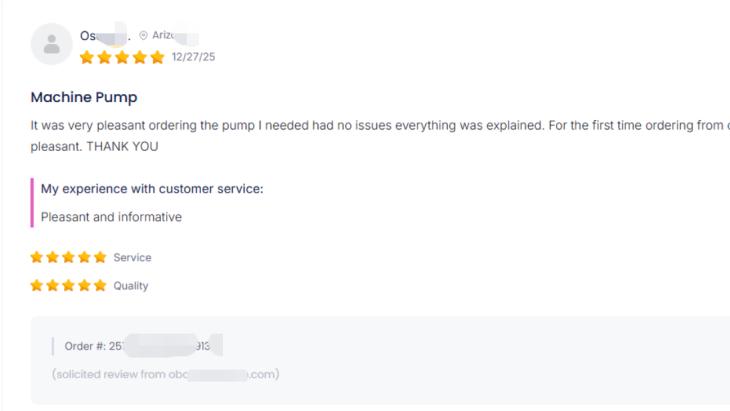Click the "Pleasant and informative" response text
730x411 pixels.
pos(111,216)
